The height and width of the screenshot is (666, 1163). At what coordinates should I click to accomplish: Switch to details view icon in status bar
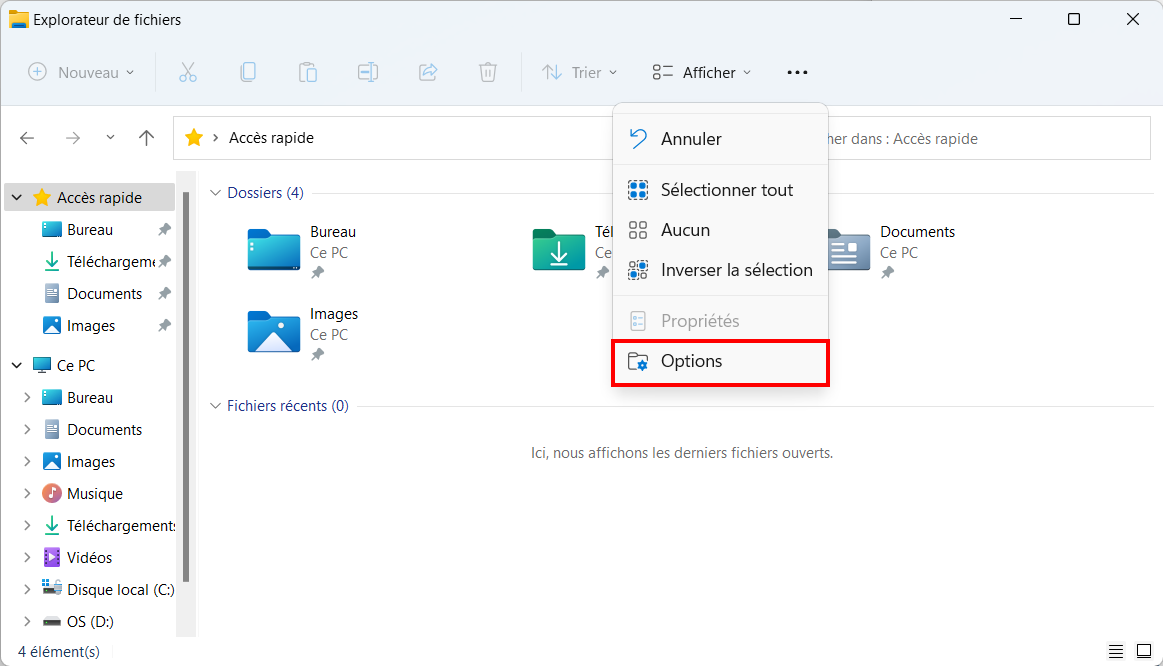(x=1116, y=651)
